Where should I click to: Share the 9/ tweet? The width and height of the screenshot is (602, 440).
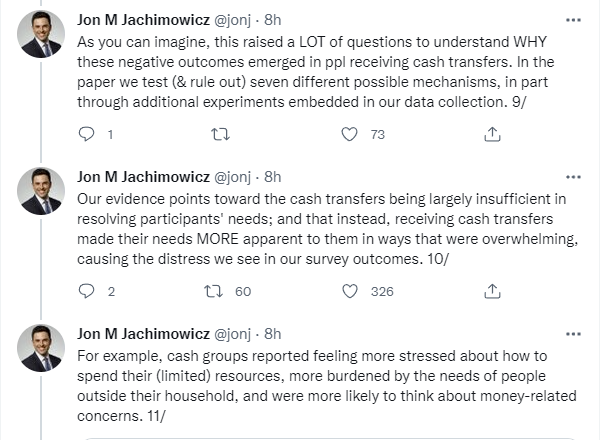[492, 134]
